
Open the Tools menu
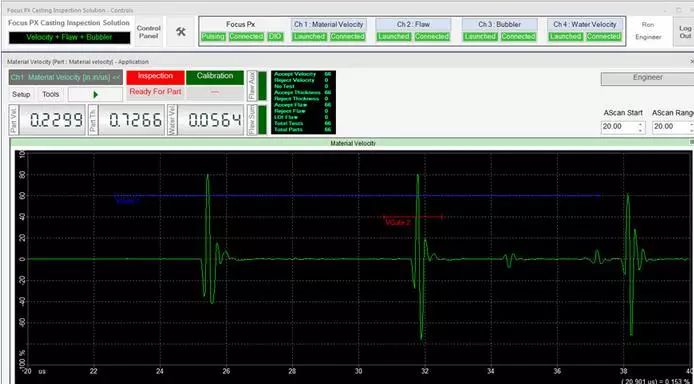pyautogui.click(x=50, y=95)
